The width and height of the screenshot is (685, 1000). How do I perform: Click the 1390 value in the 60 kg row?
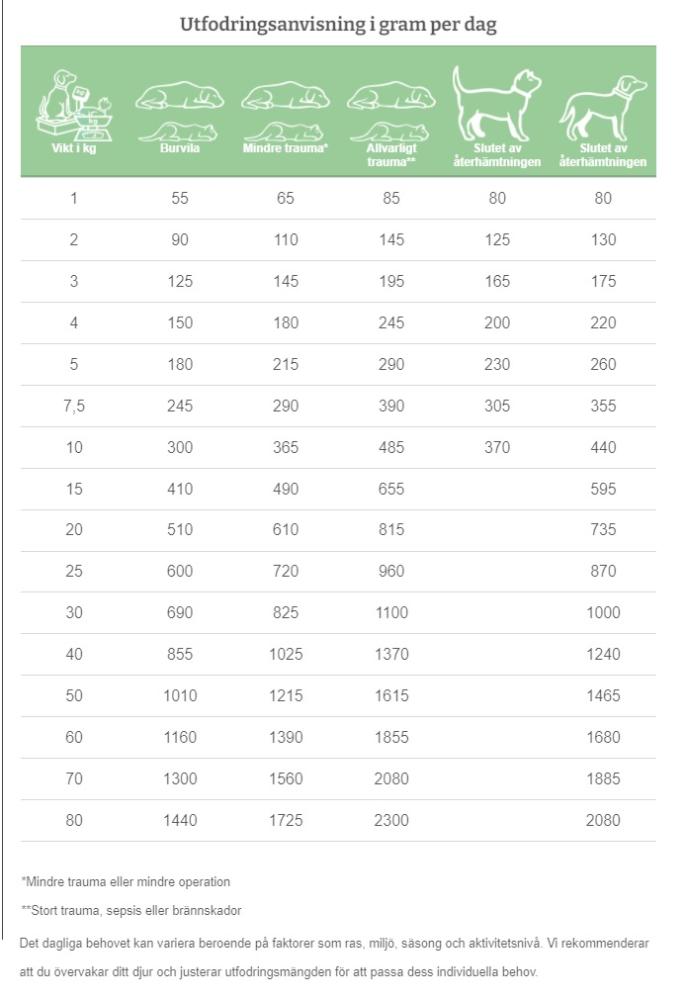[x=286, y=737]
